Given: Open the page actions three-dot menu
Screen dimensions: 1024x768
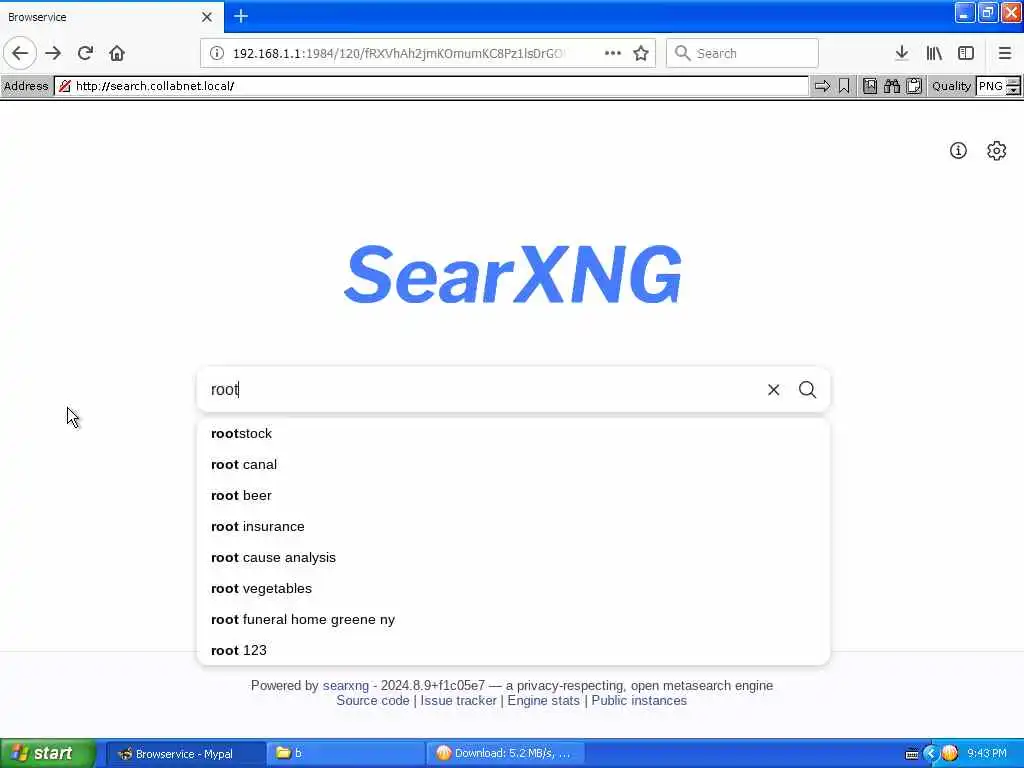Looking at the screenshot, I should 613,53.
